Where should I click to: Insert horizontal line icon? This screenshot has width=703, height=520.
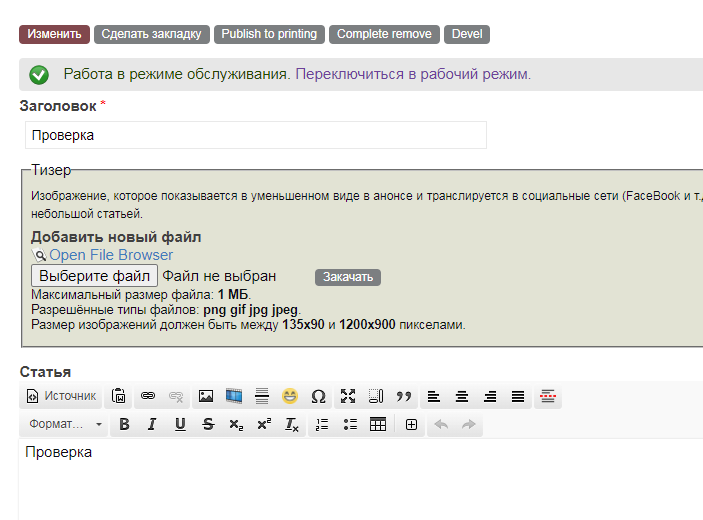pos(262,396)
